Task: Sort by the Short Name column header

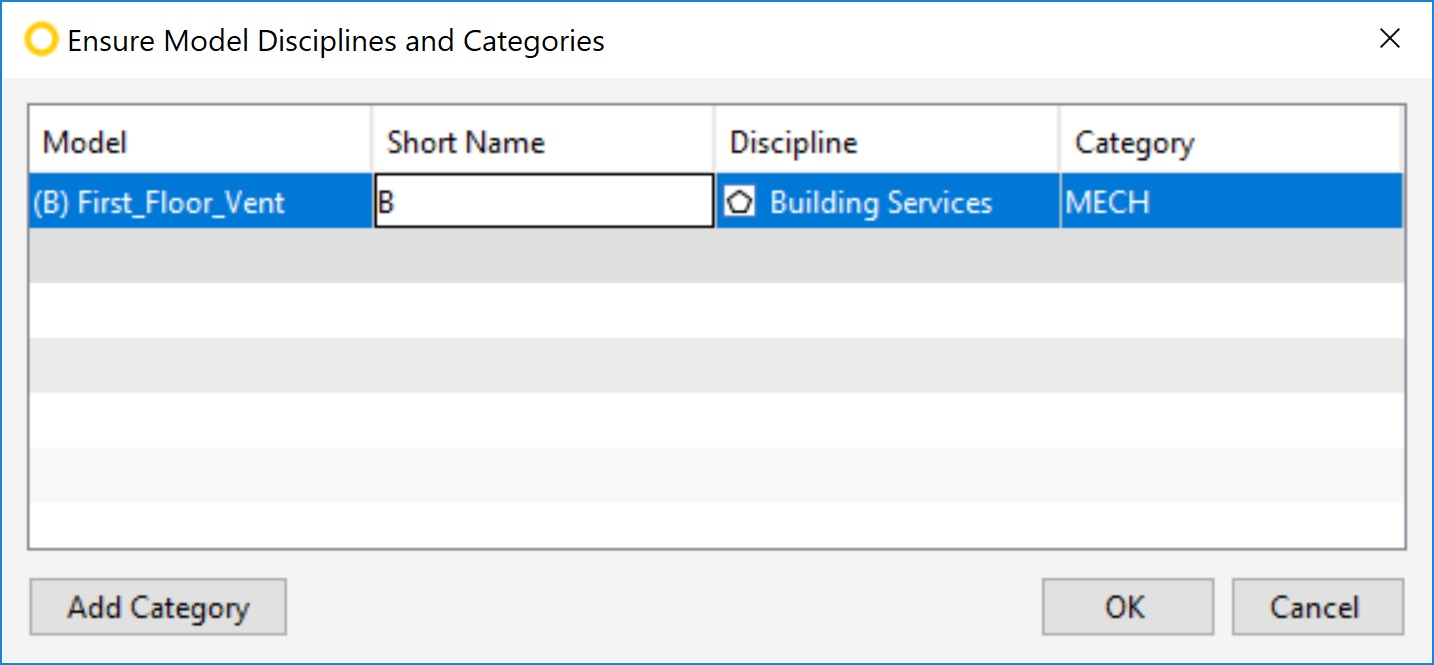Action: pos(544,143)
